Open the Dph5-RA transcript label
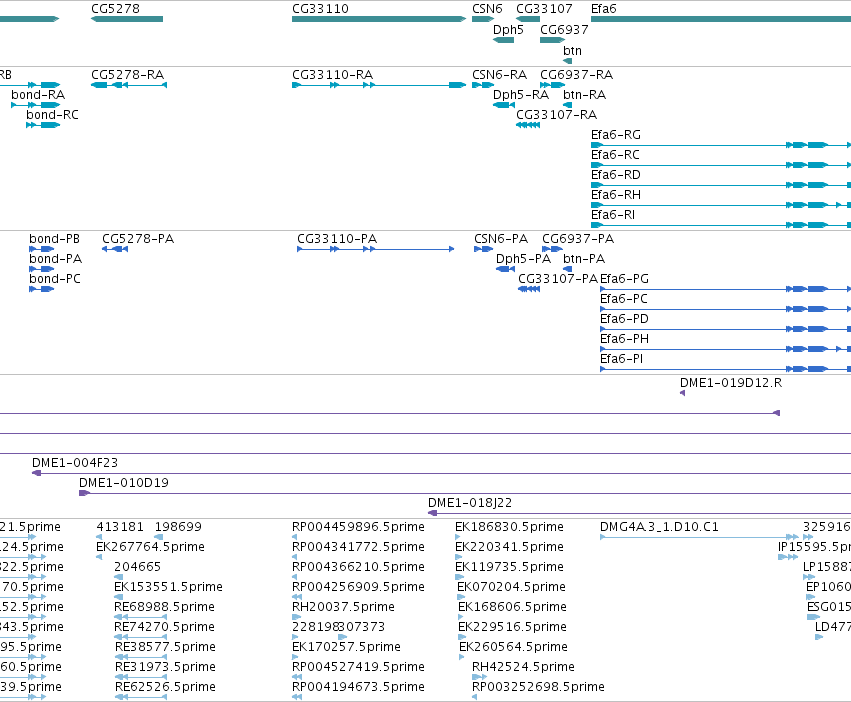The width and height of the screenshot is (851, 702). tap(520, 94)
